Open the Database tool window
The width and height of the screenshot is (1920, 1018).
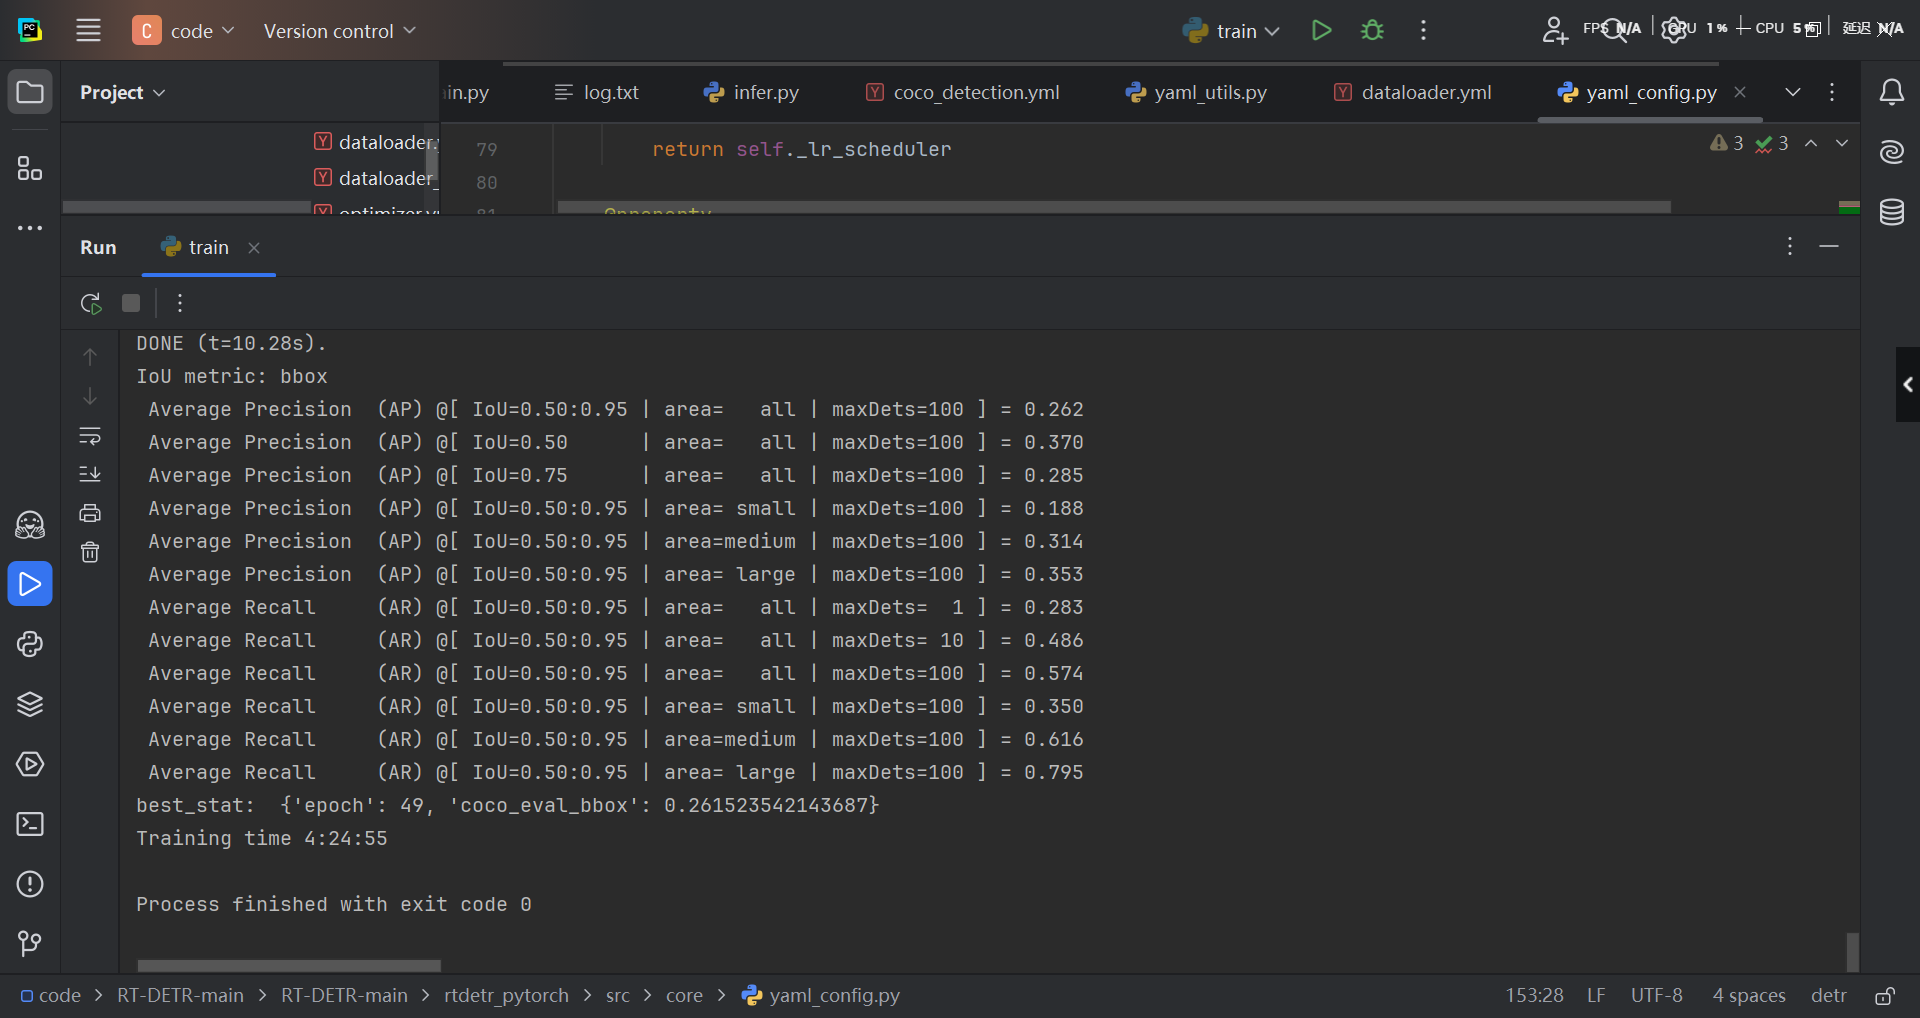click(x=1891, y=212)
